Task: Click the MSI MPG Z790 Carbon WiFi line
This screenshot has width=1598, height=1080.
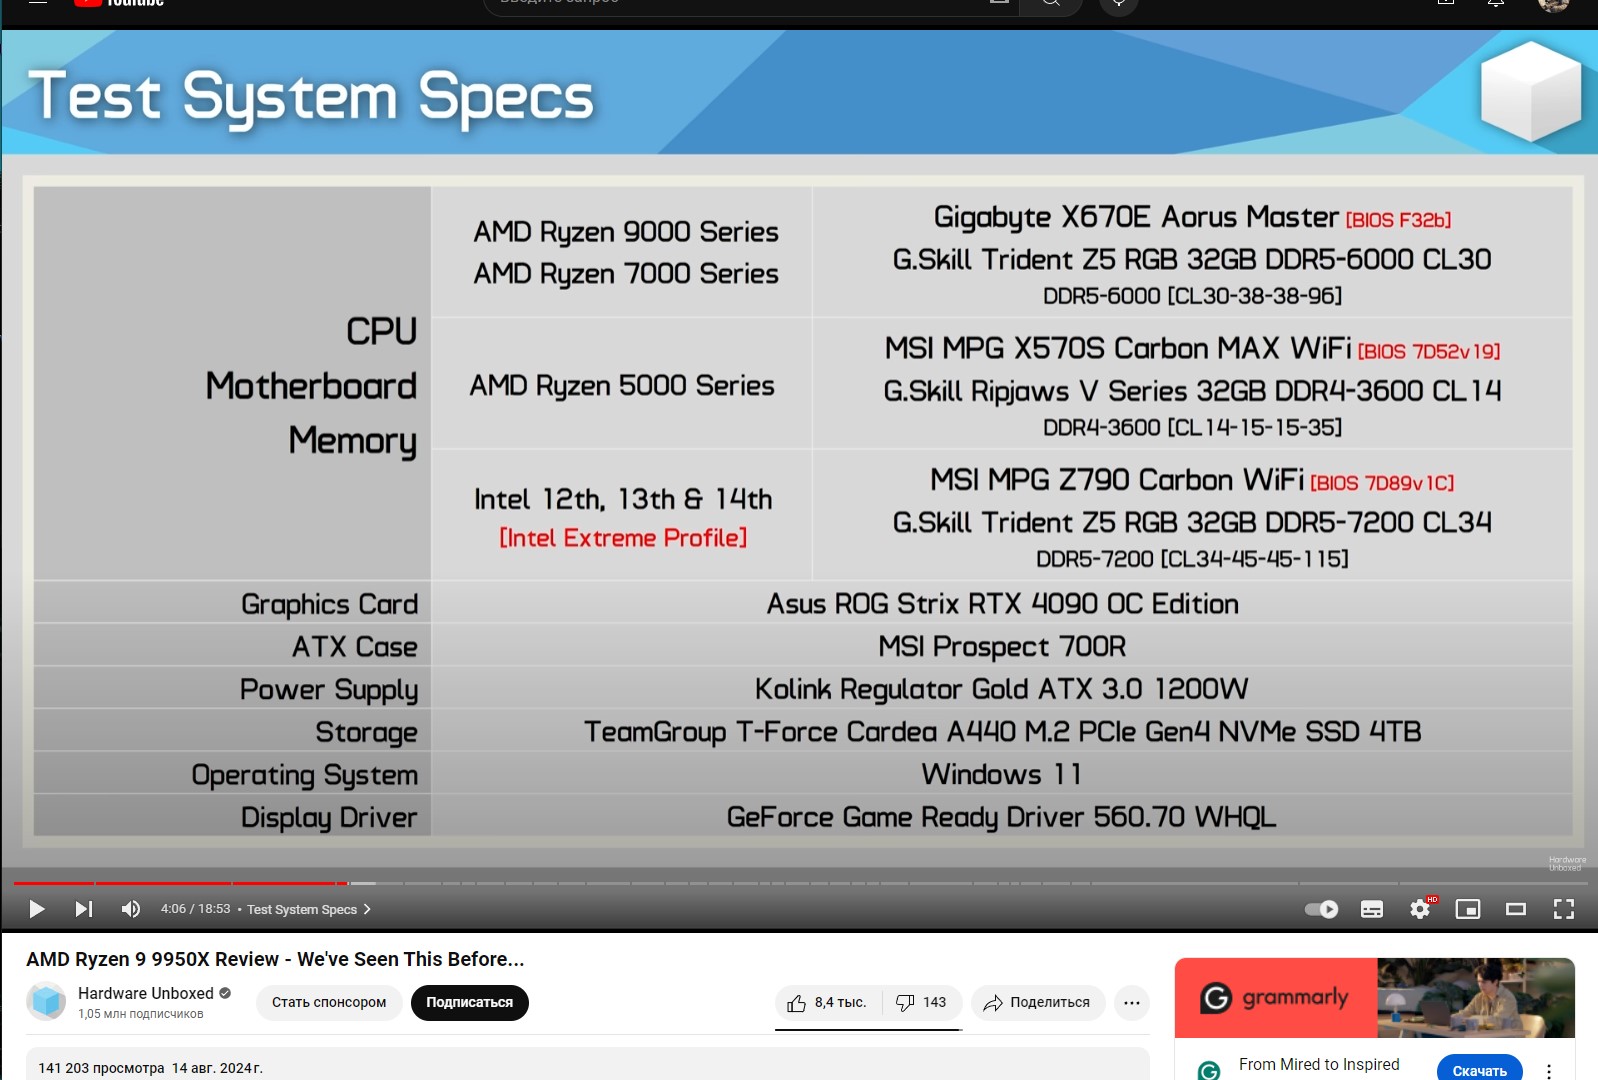Action: 1192,480
